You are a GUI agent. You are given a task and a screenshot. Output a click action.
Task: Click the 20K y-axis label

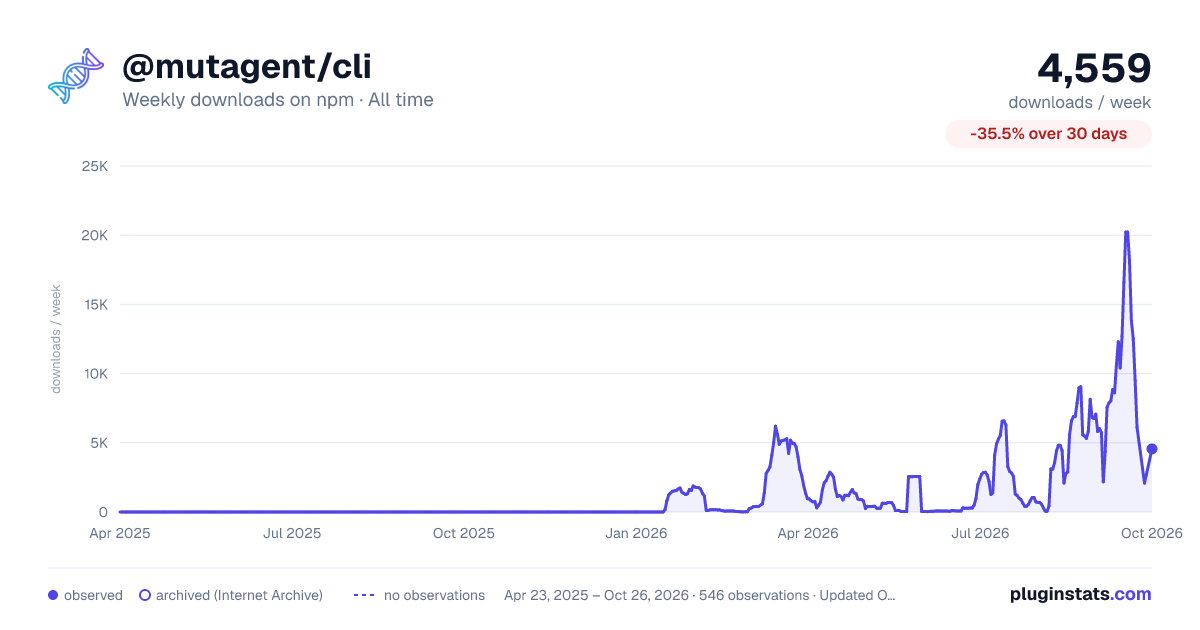pyautogui.click(x=95, y=235)
